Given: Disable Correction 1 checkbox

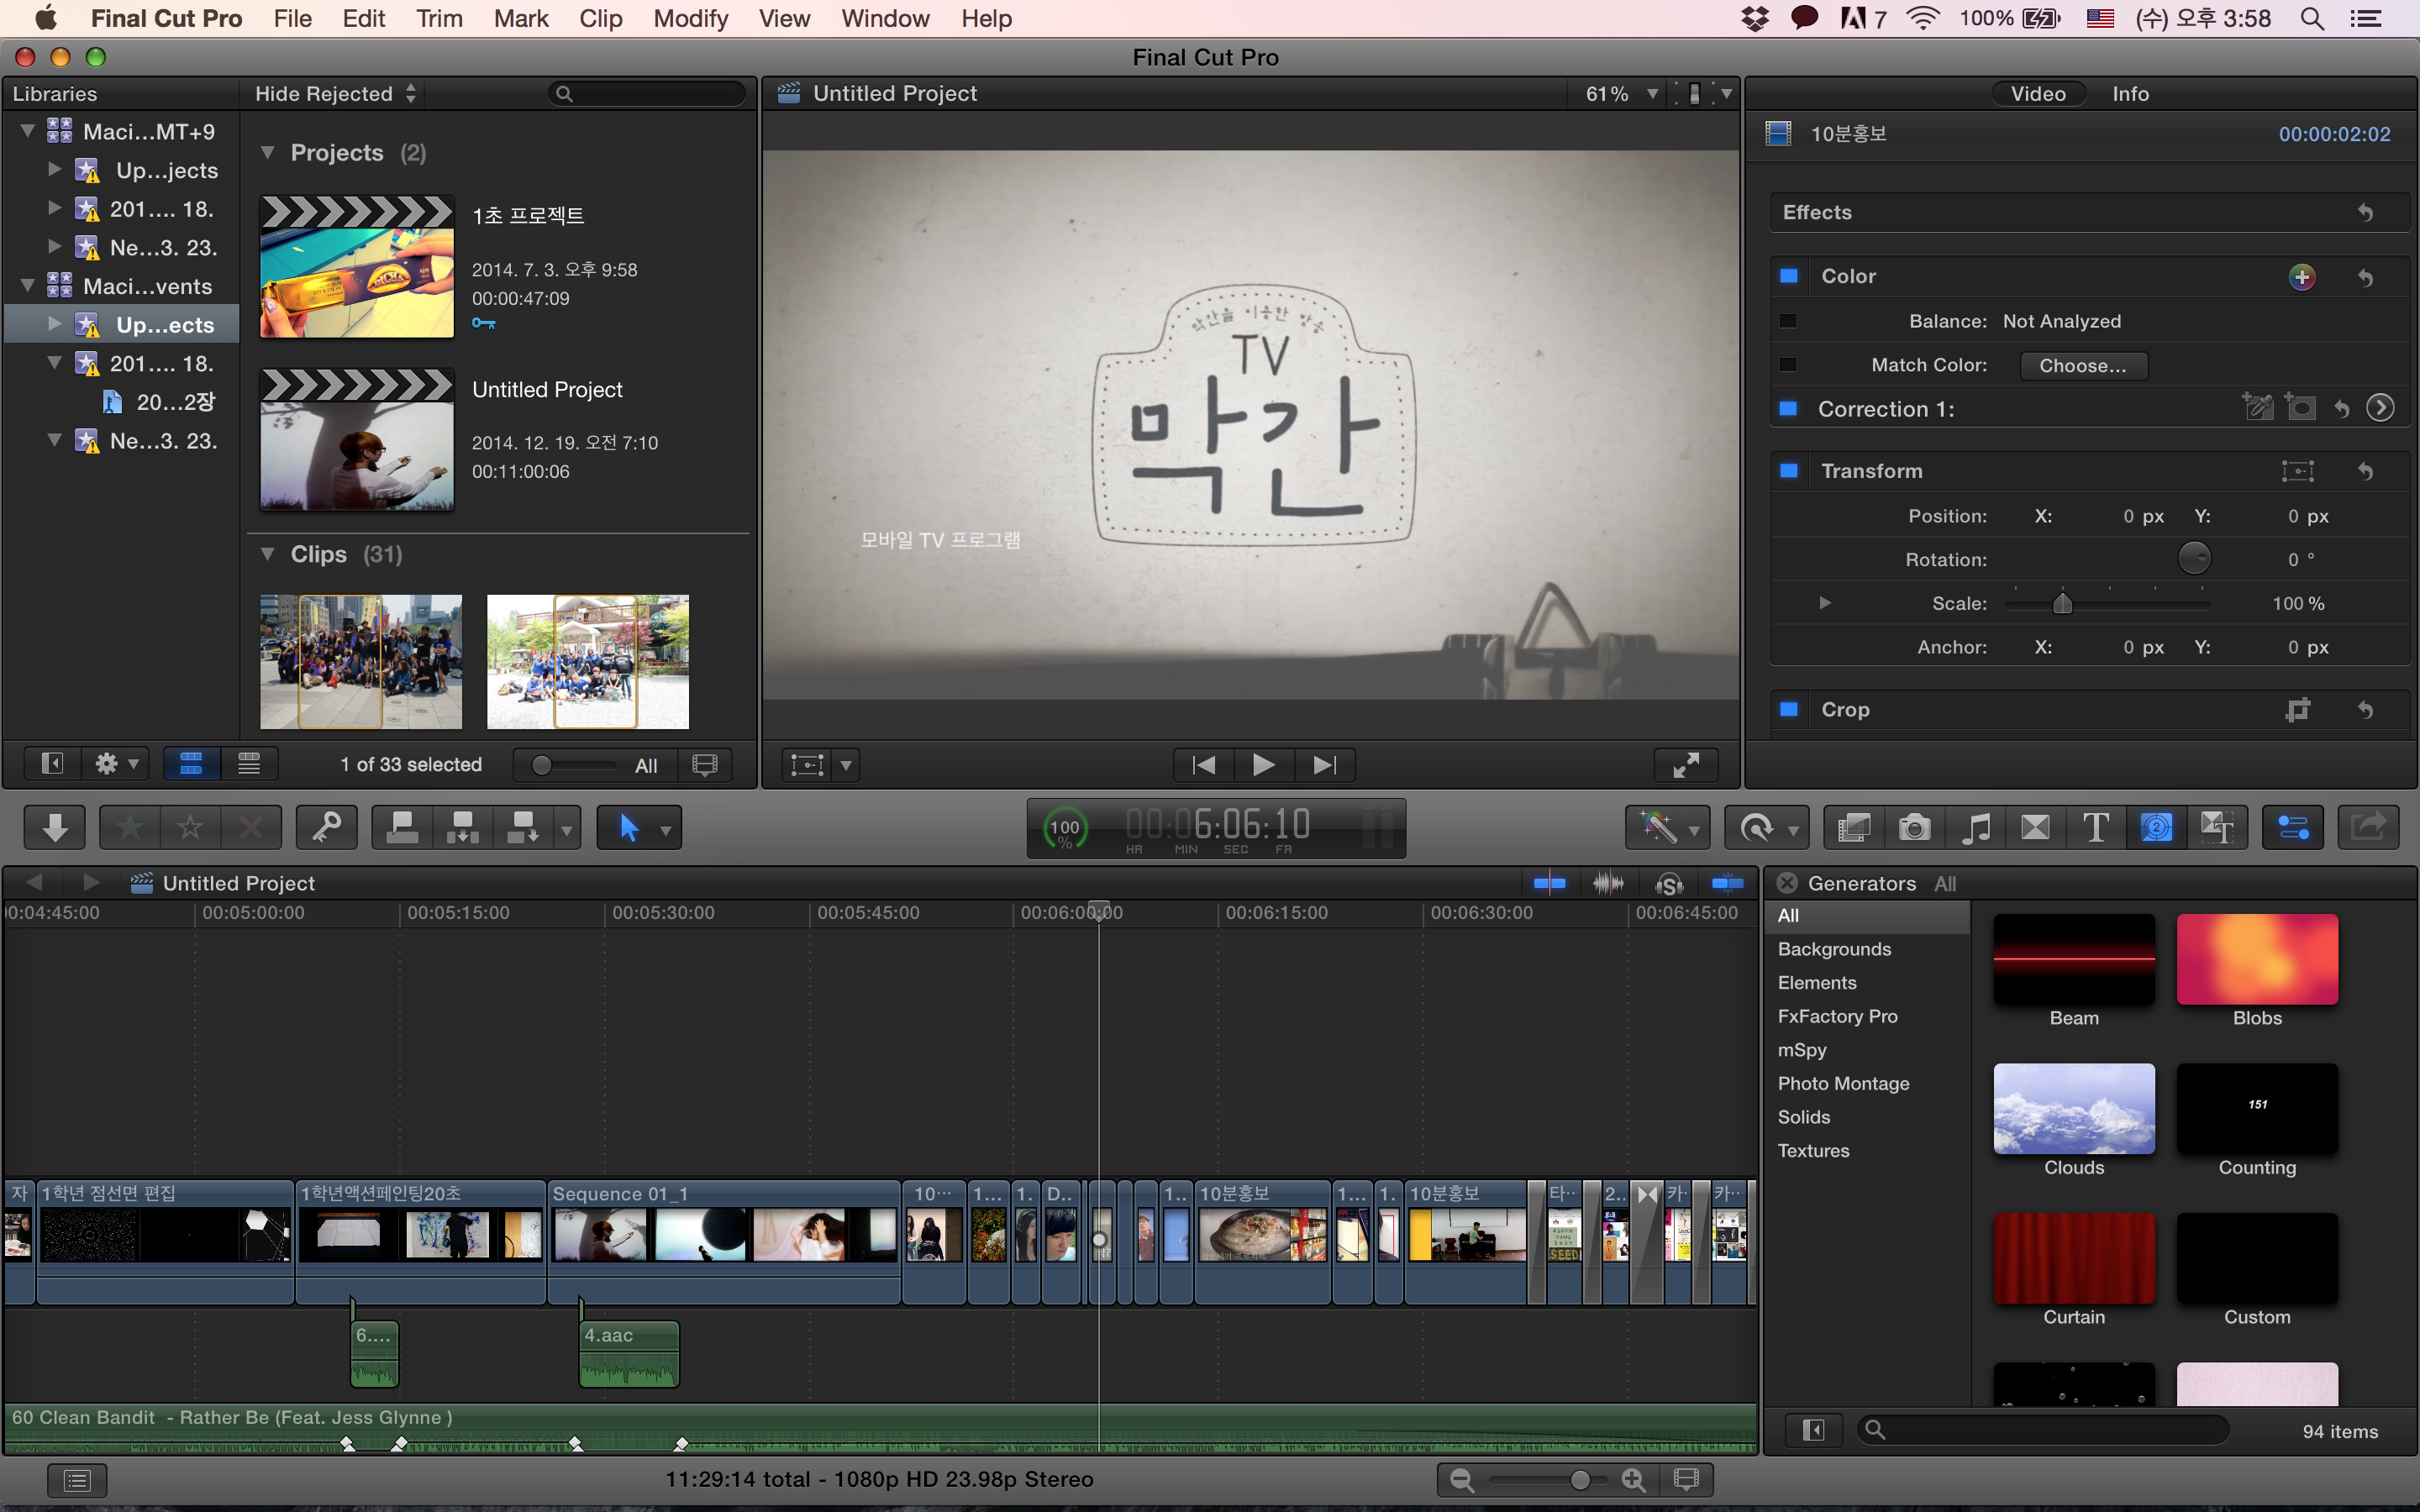Looking at the screenshot, I should pos(1789,409).
